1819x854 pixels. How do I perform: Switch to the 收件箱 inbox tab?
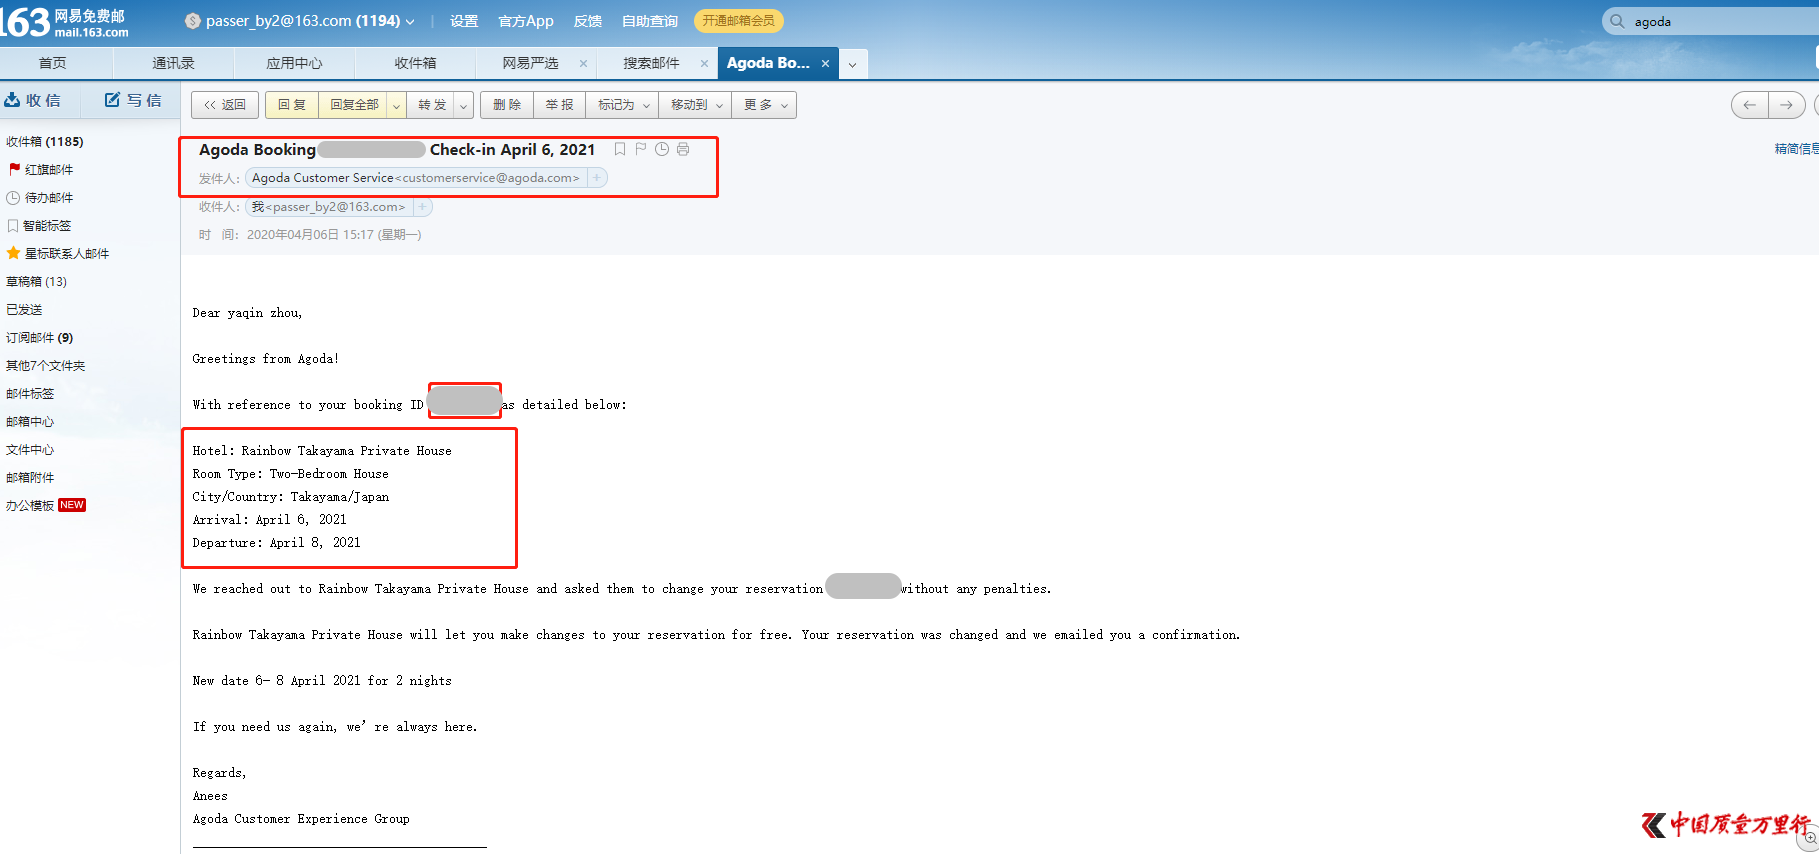(x=415, y=63)
